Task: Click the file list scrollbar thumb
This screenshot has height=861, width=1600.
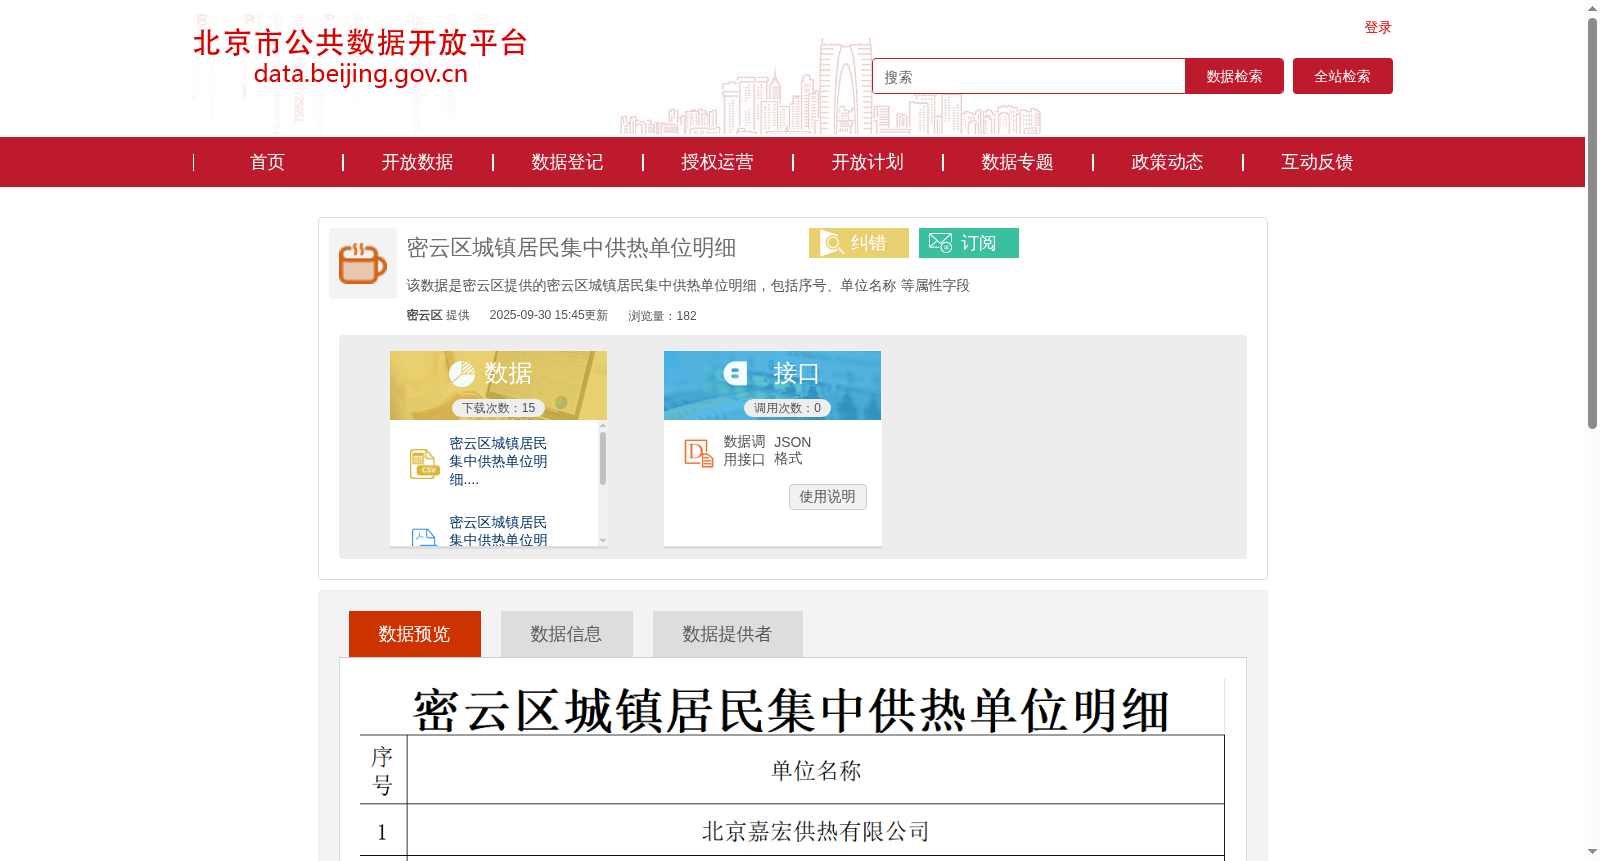Action: [603, 458]
